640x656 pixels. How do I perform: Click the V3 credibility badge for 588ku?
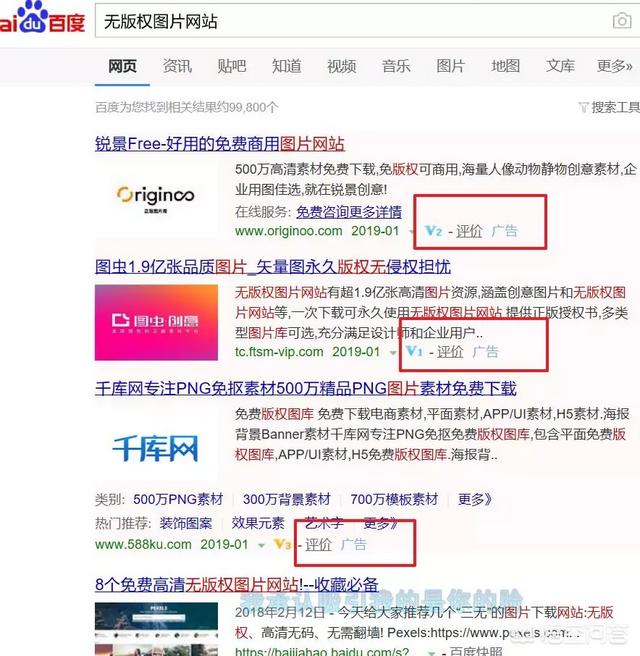point(282,544)
